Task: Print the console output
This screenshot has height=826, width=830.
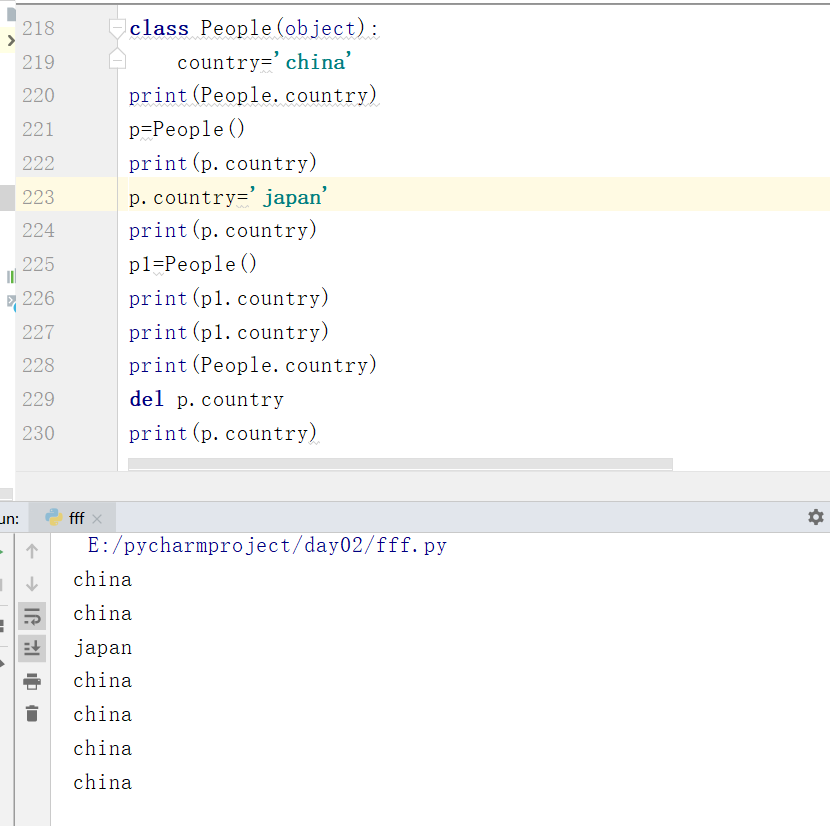Action: tap(32, 681)
